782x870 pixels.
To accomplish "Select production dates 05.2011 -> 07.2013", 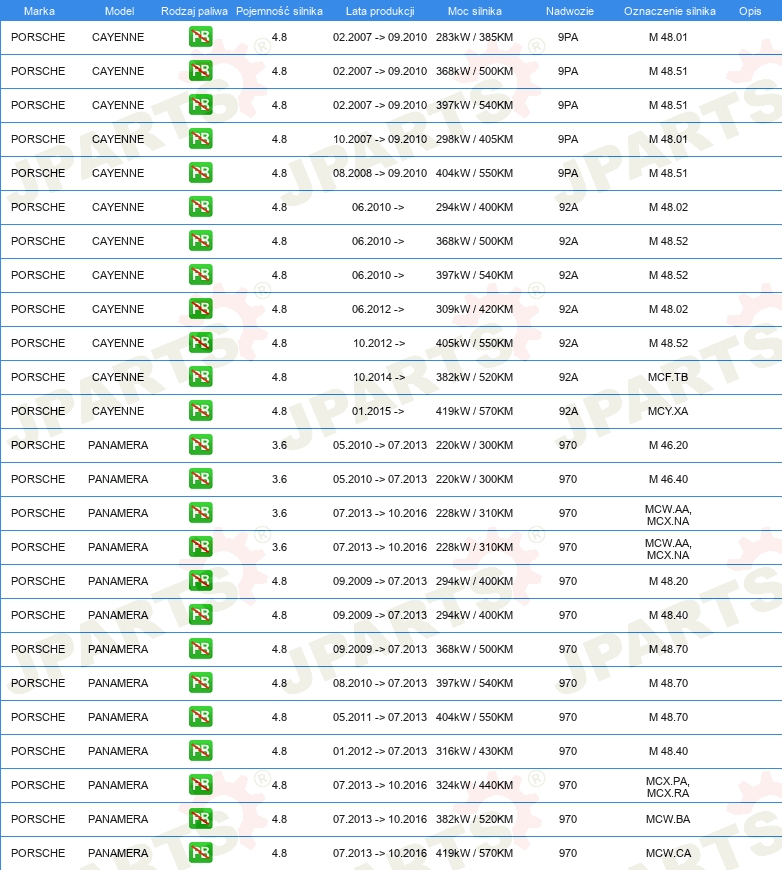I will coord(380,717).
